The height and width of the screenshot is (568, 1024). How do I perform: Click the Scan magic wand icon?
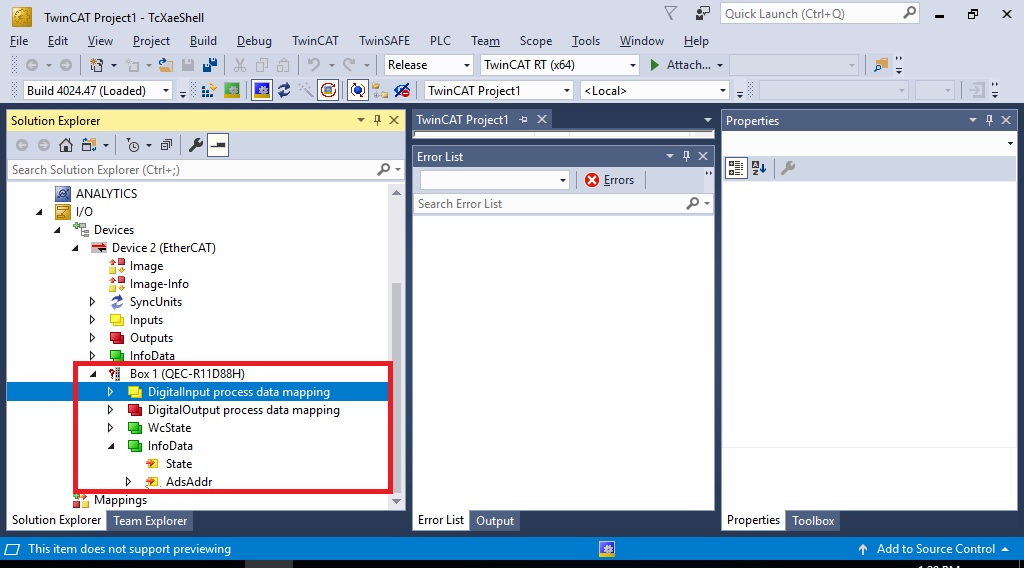(306, 90)
